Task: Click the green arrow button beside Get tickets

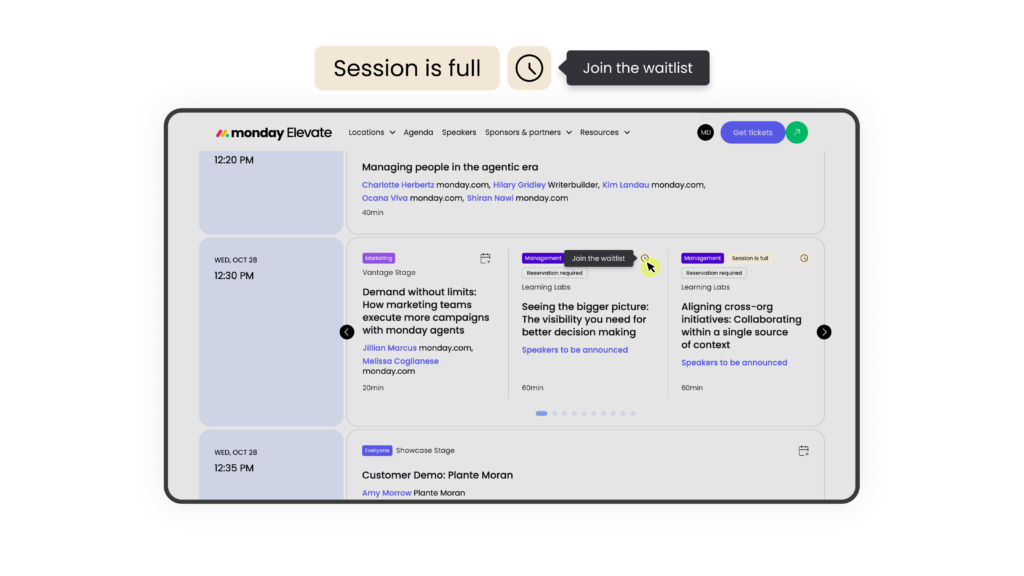Action: [x=797, y=132]
